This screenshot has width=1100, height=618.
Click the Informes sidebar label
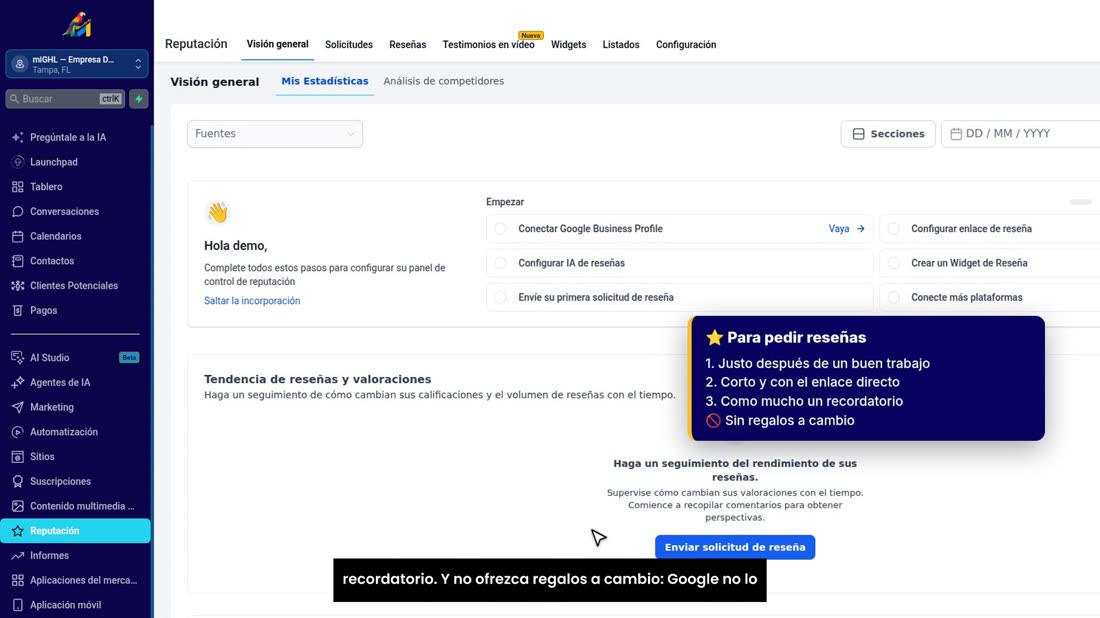tap(49, 556)
